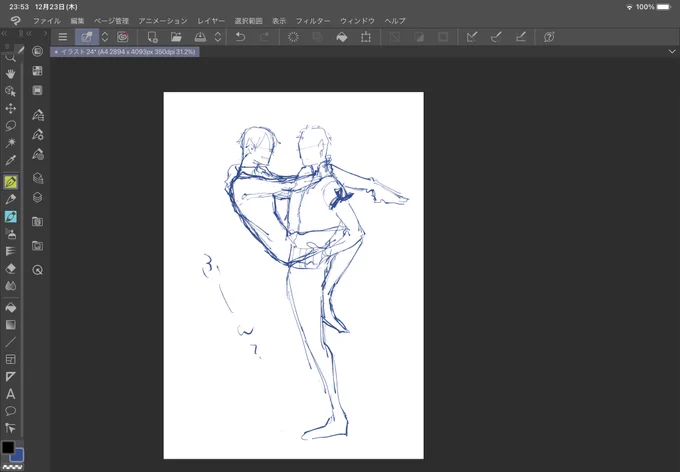The image size is (680, 472).
Task: Select the Fill bucket tool in left toolbar
Action: tap(10, 308)
